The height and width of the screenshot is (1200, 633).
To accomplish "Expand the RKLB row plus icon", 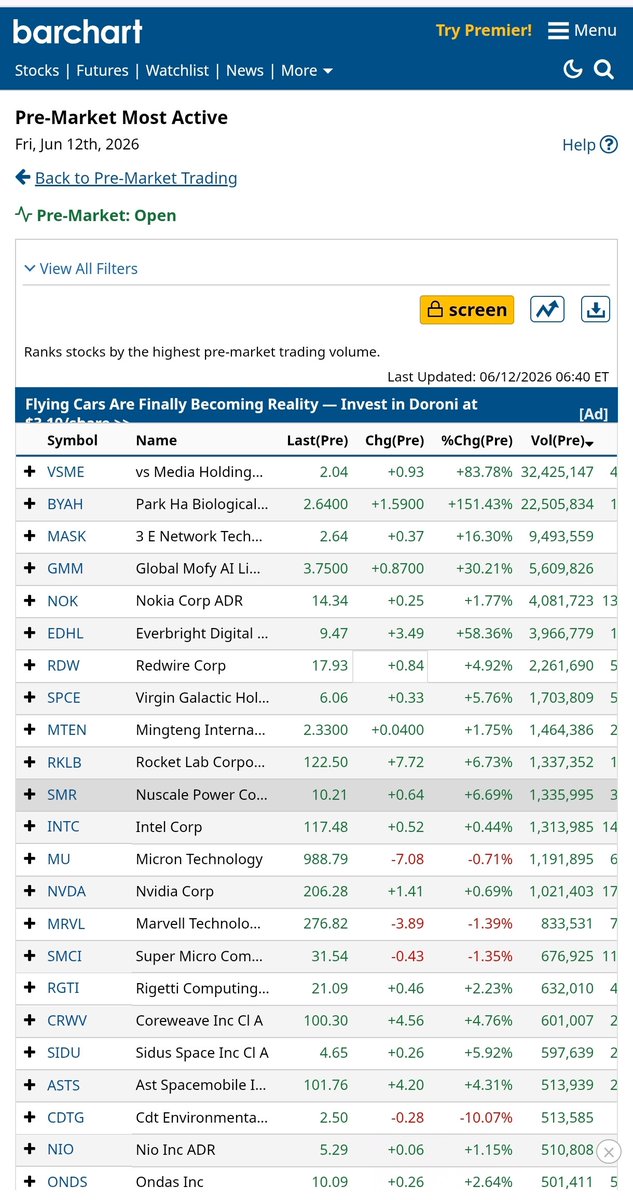I will 30,762.
